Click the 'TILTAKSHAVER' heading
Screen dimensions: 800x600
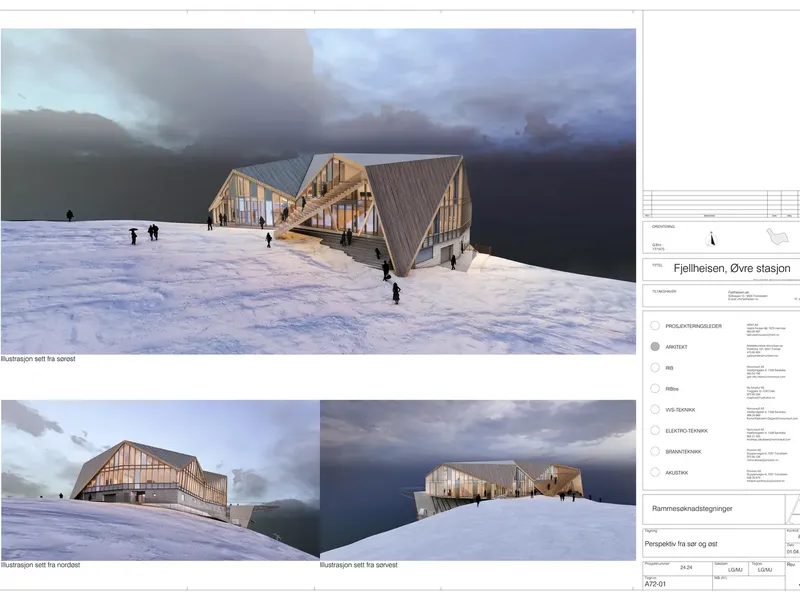point(664,291)
